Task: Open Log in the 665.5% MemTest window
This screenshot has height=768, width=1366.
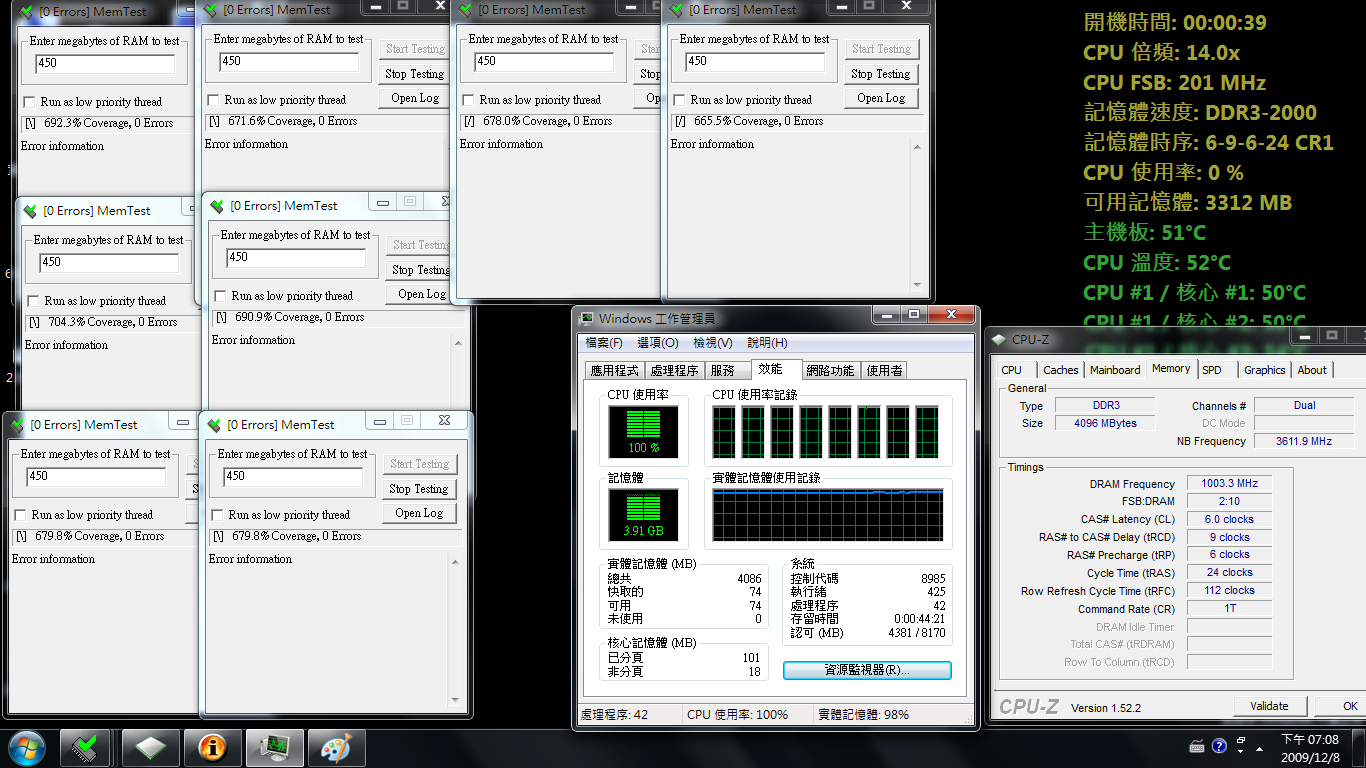Action: [881, 98]
